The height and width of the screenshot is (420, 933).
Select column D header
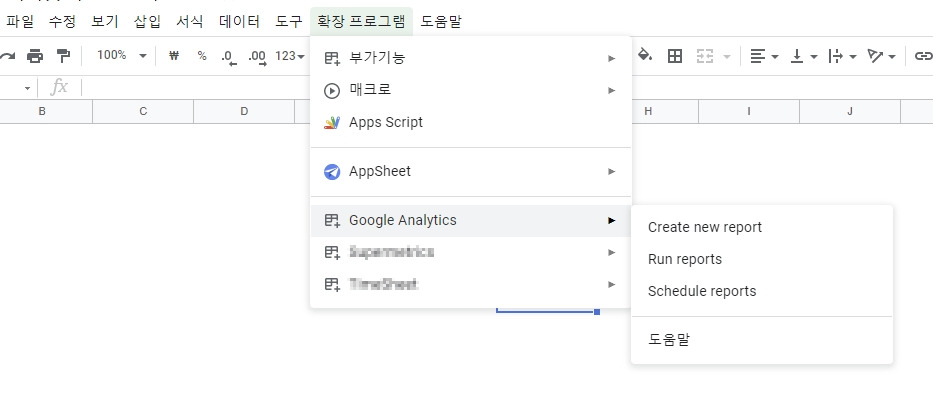(244, 111)
